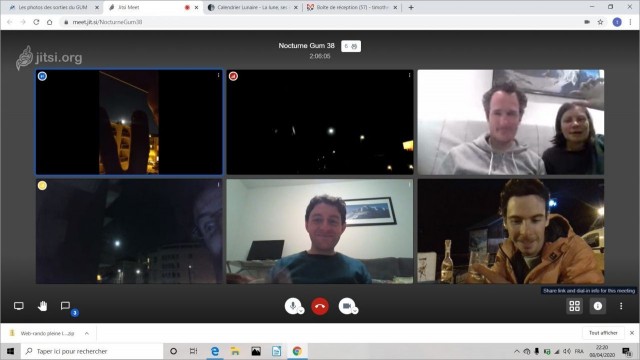Open Microsoft Edge from taskbar
This screenshot has width=640, height=360.
click(215, 351)
